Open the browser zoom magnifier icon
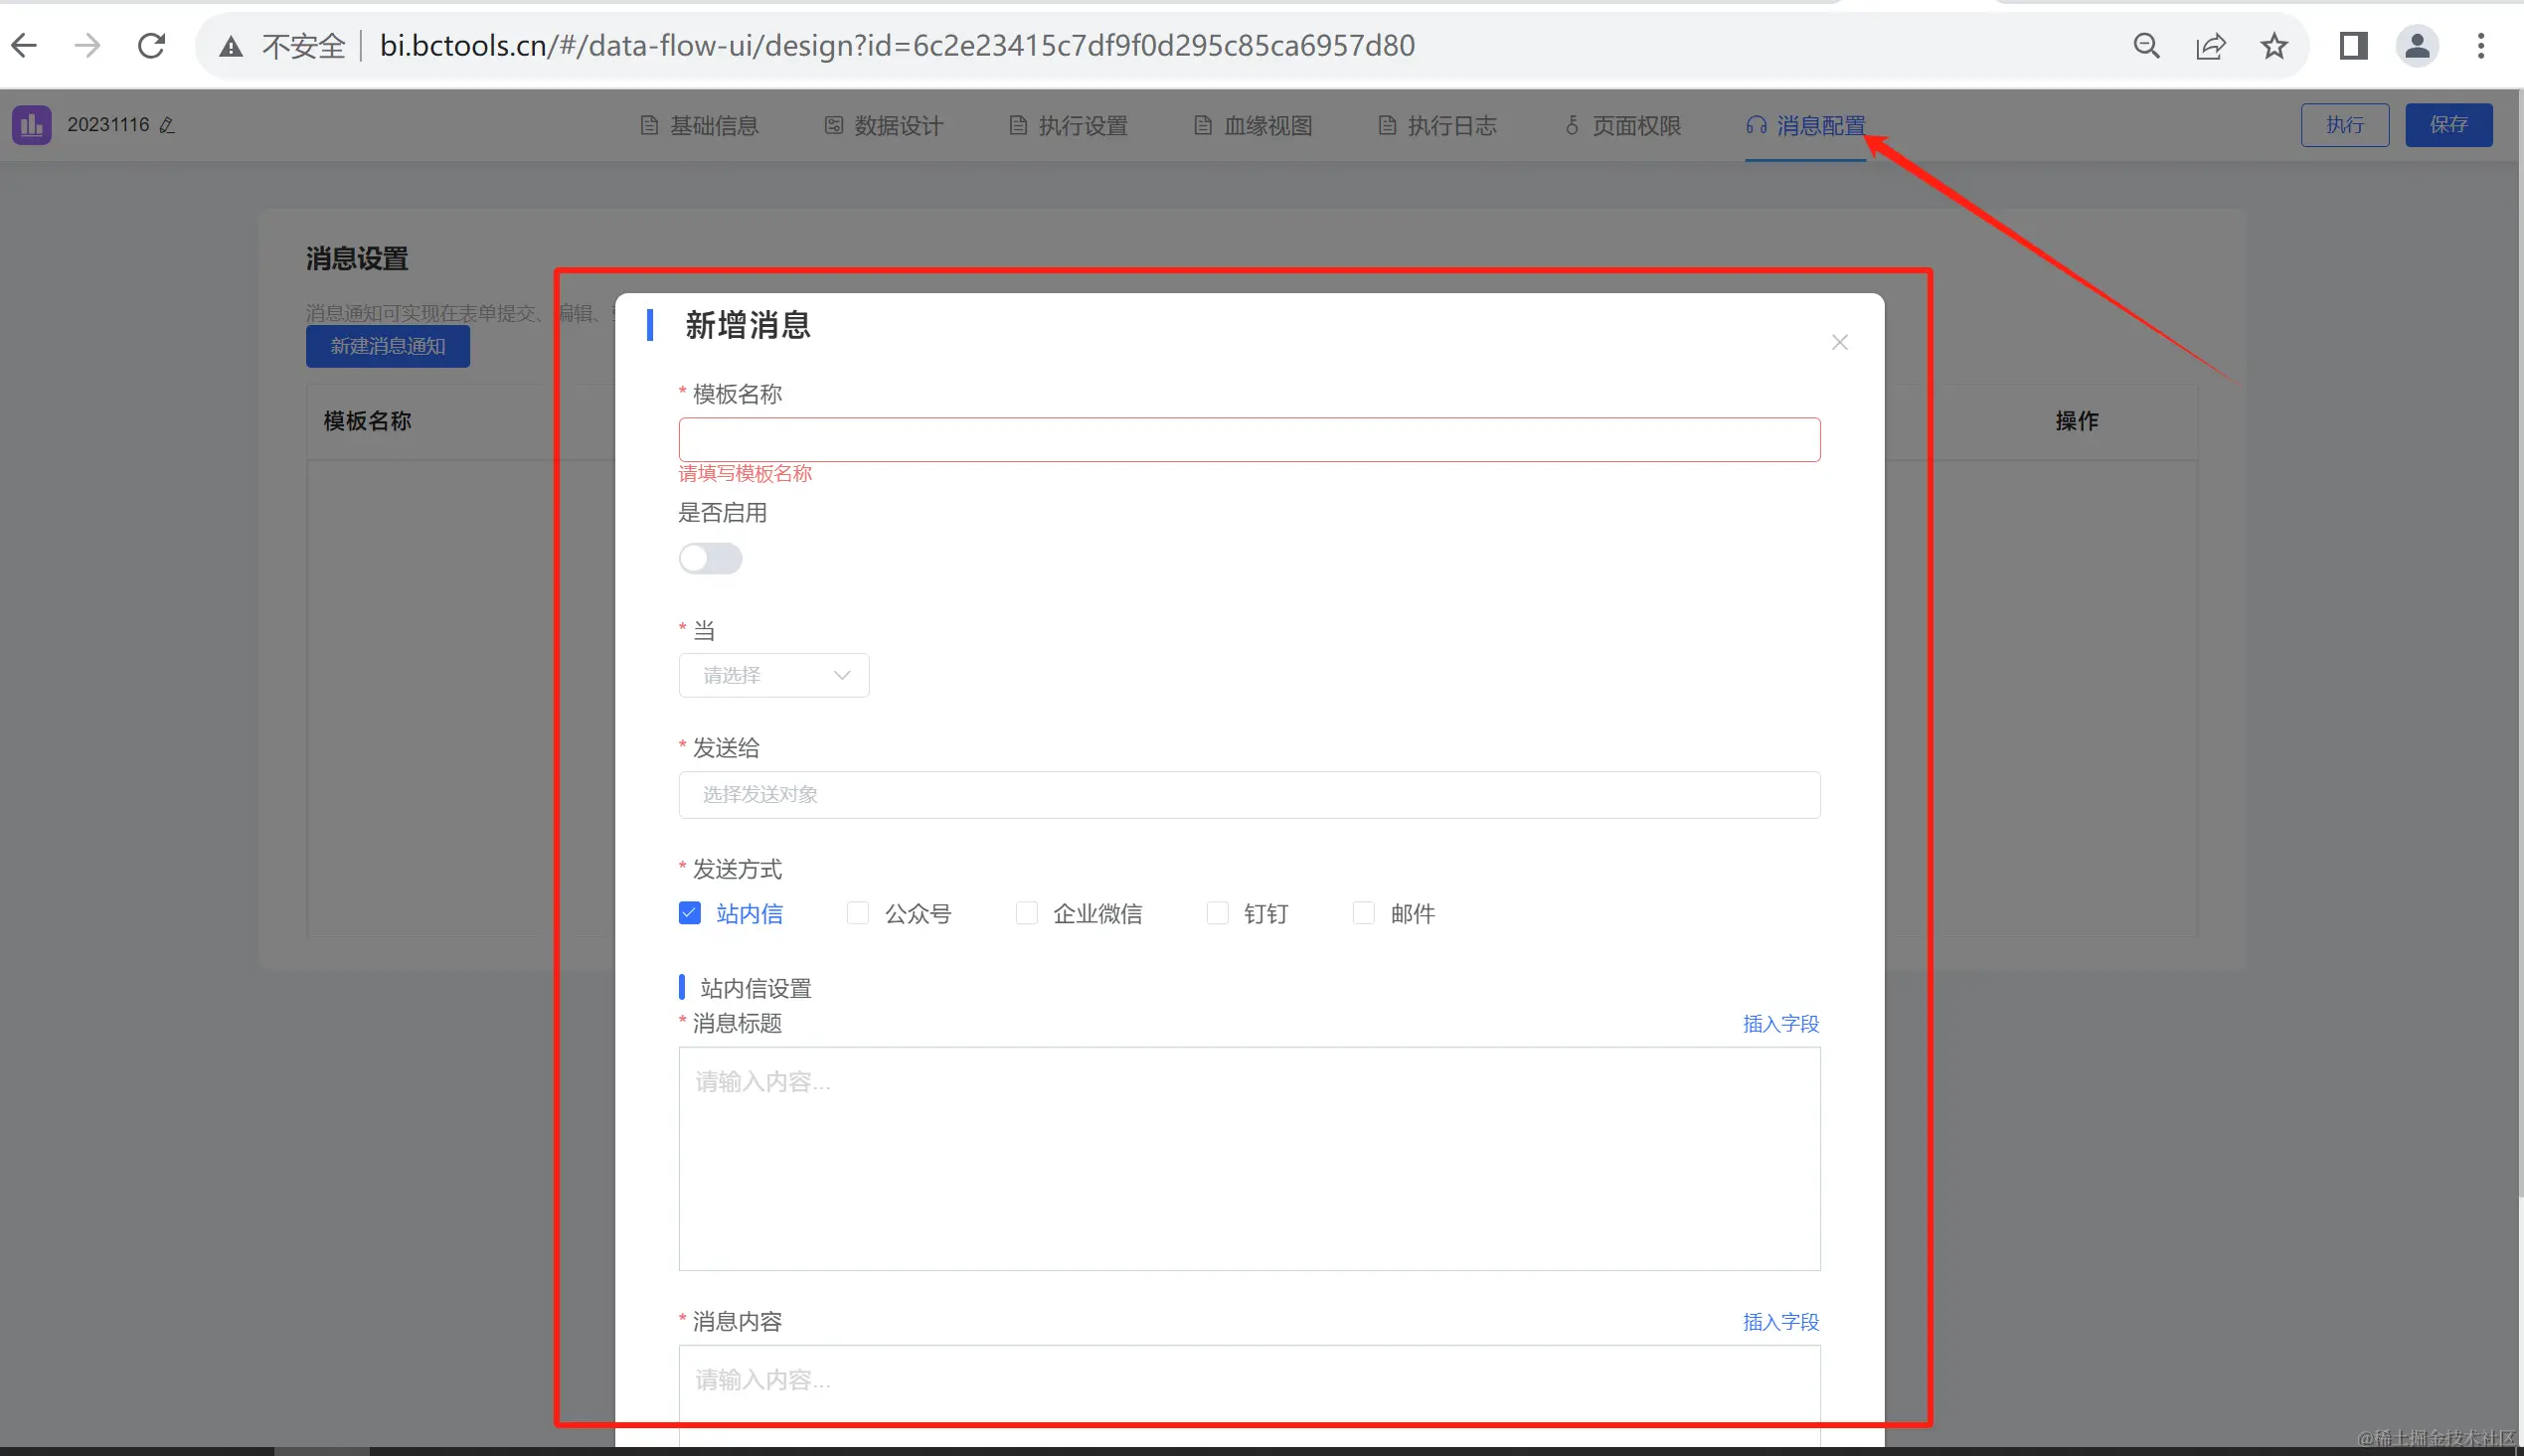The width and height of the screenshot is (2524, 1456). tap(2146, 46)
